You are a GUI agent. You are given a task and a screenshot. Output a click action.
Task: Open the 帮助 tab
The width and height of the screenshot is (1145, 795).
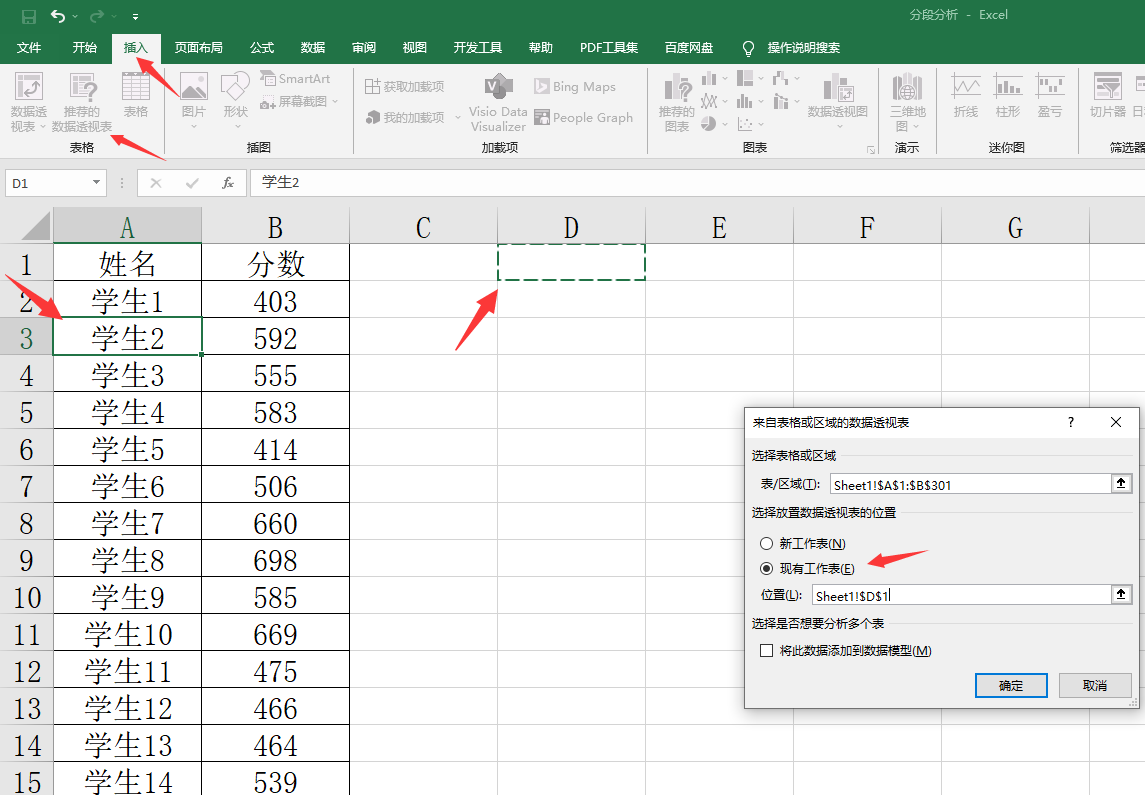pos(540,47)
